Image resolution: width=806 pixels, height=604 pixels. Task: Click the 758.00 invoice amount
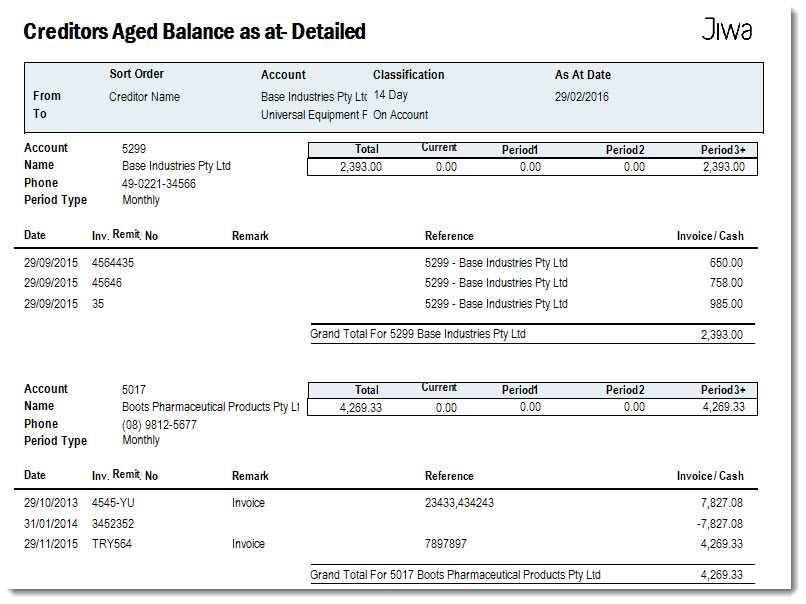726,283
